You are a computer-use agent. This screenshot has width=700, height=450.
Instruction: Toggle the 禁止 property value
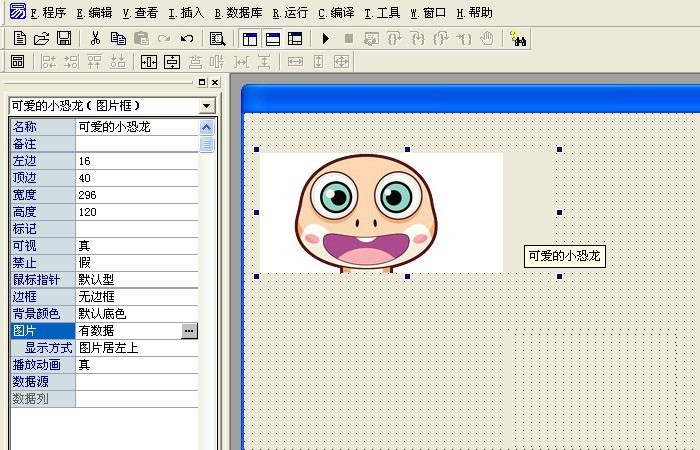137,263
